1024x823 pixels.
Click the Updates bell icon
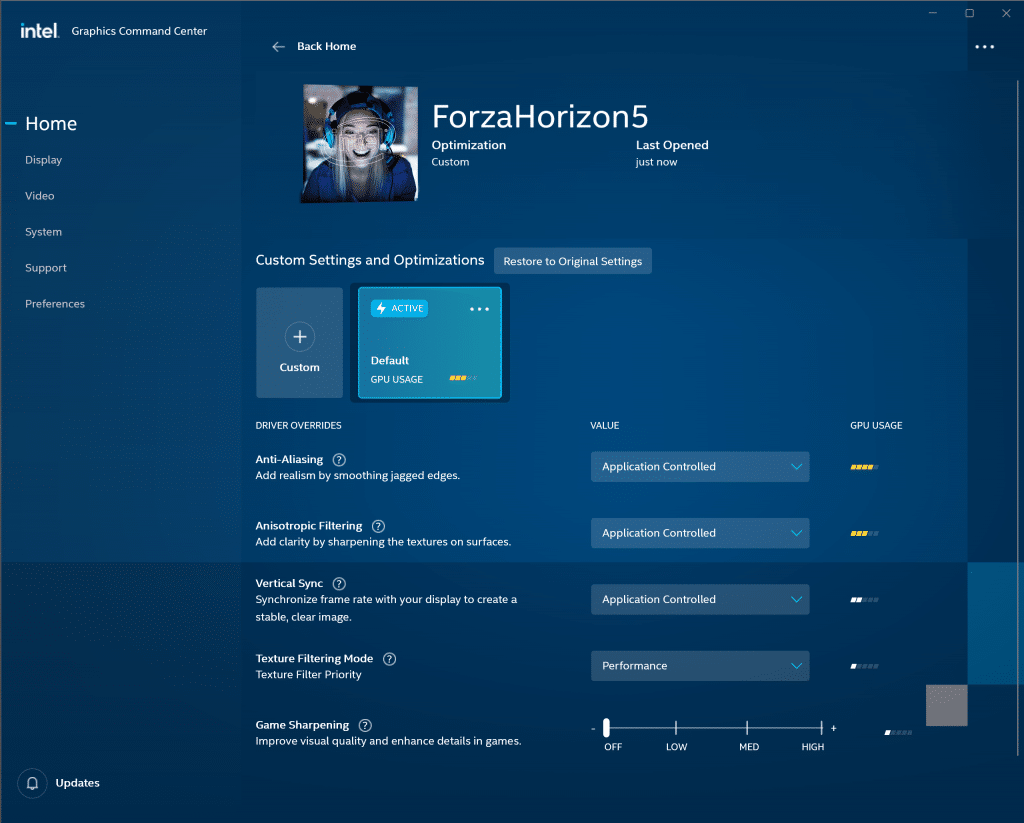tap(32, 783)
